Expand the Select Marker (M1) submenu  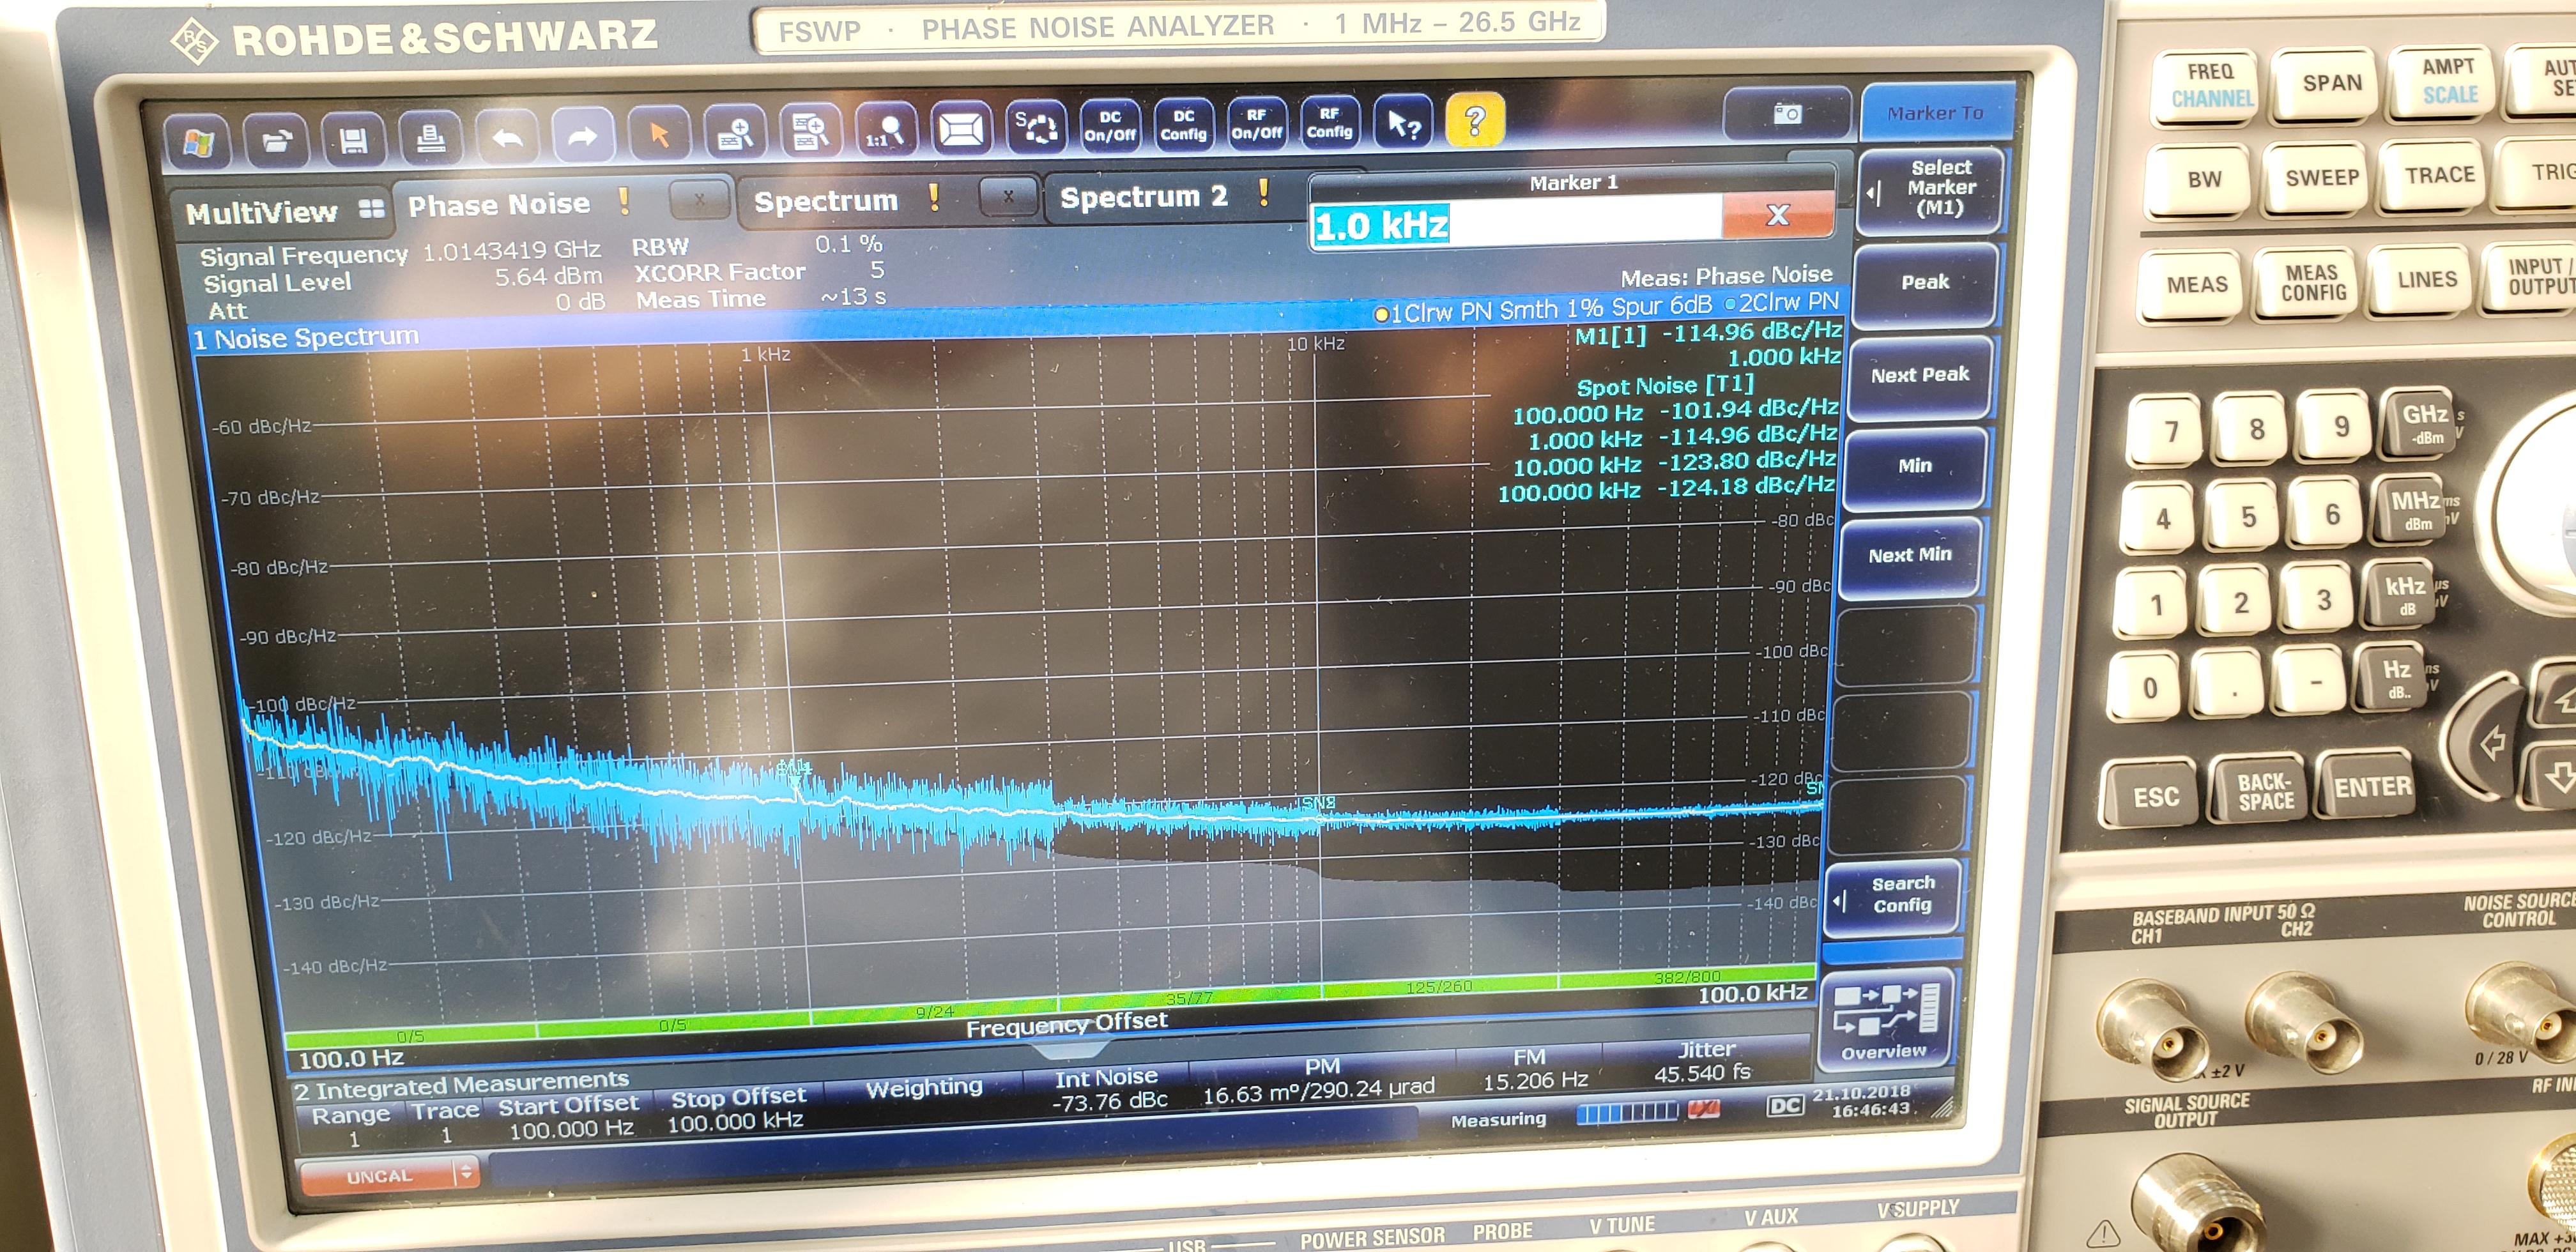coord(1930,189)
